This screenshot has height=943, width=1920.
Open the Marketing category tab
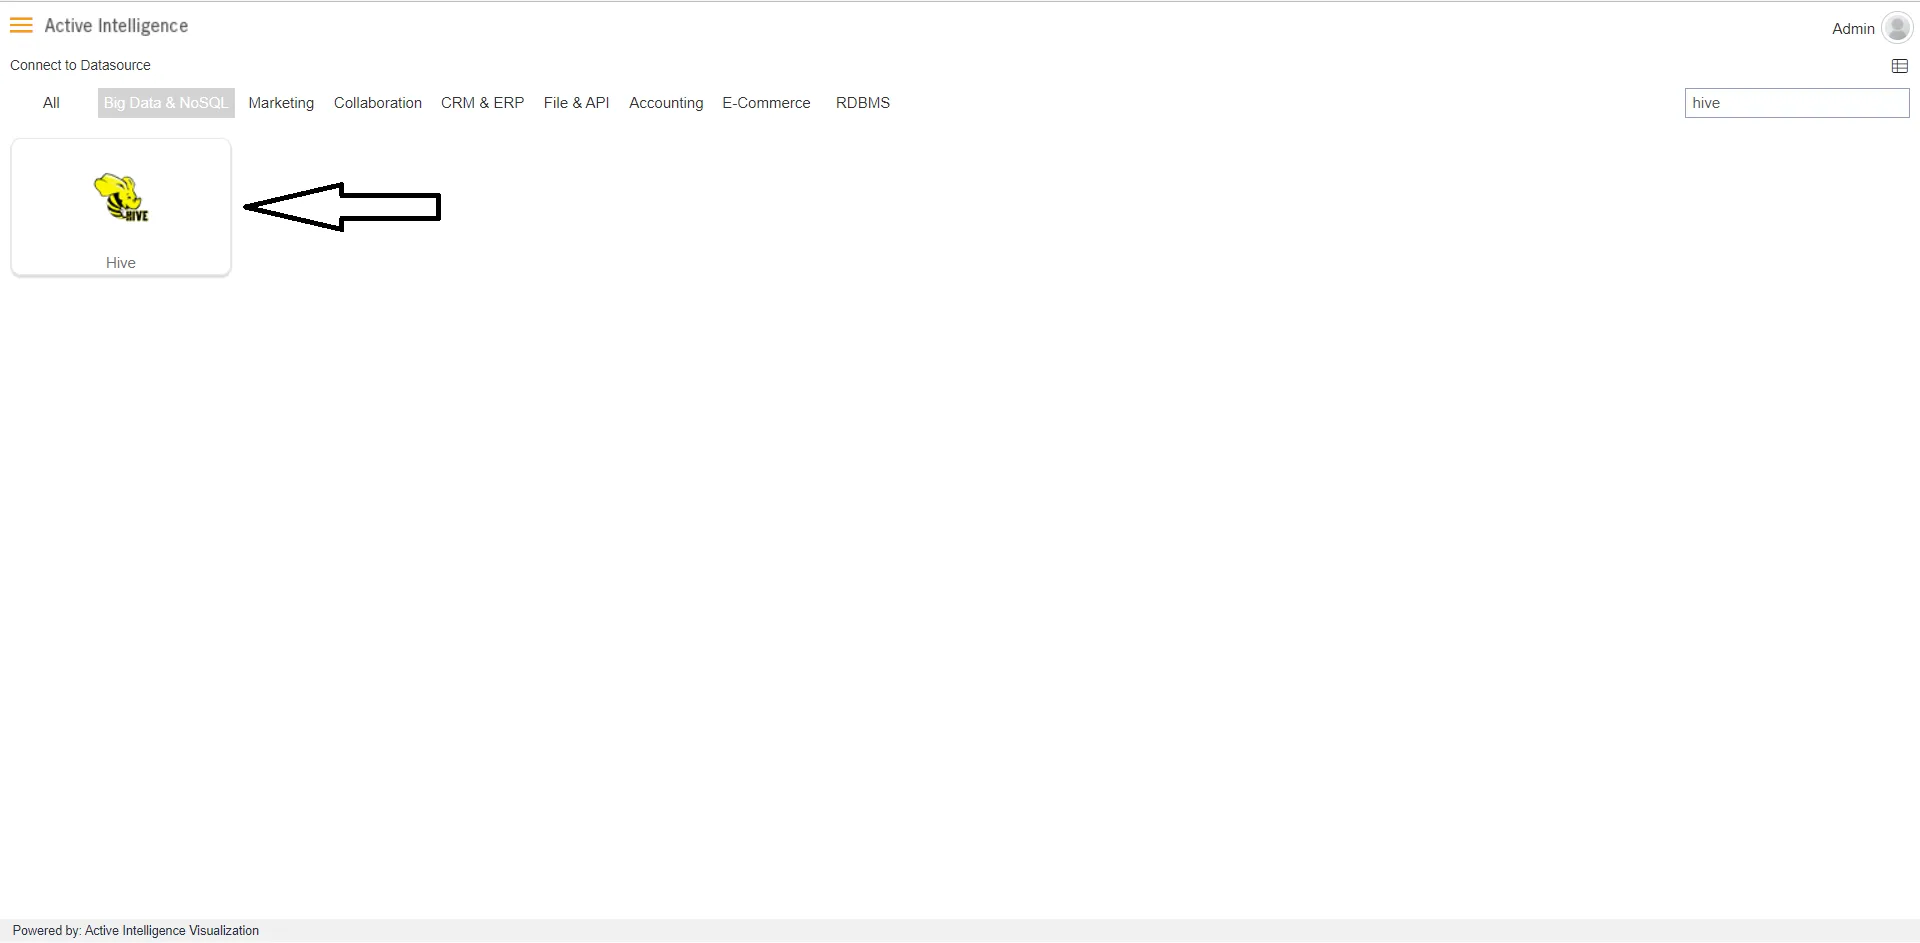click(x=281, y=103)
